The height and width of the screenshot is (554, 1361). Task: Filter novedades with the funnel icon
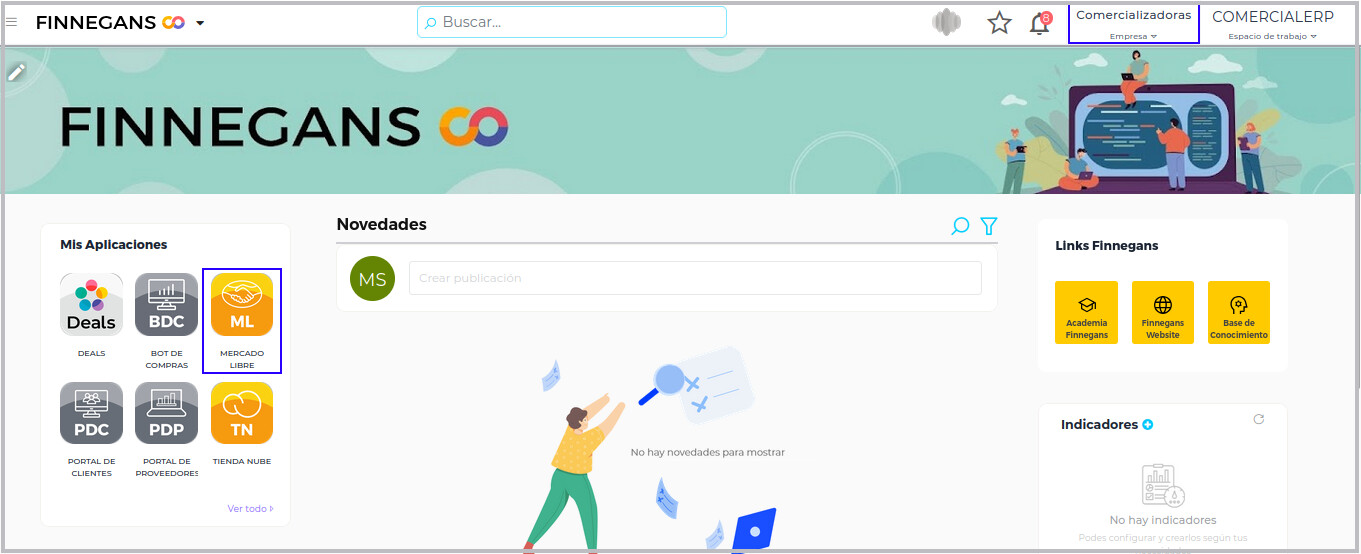click(989, 226)
